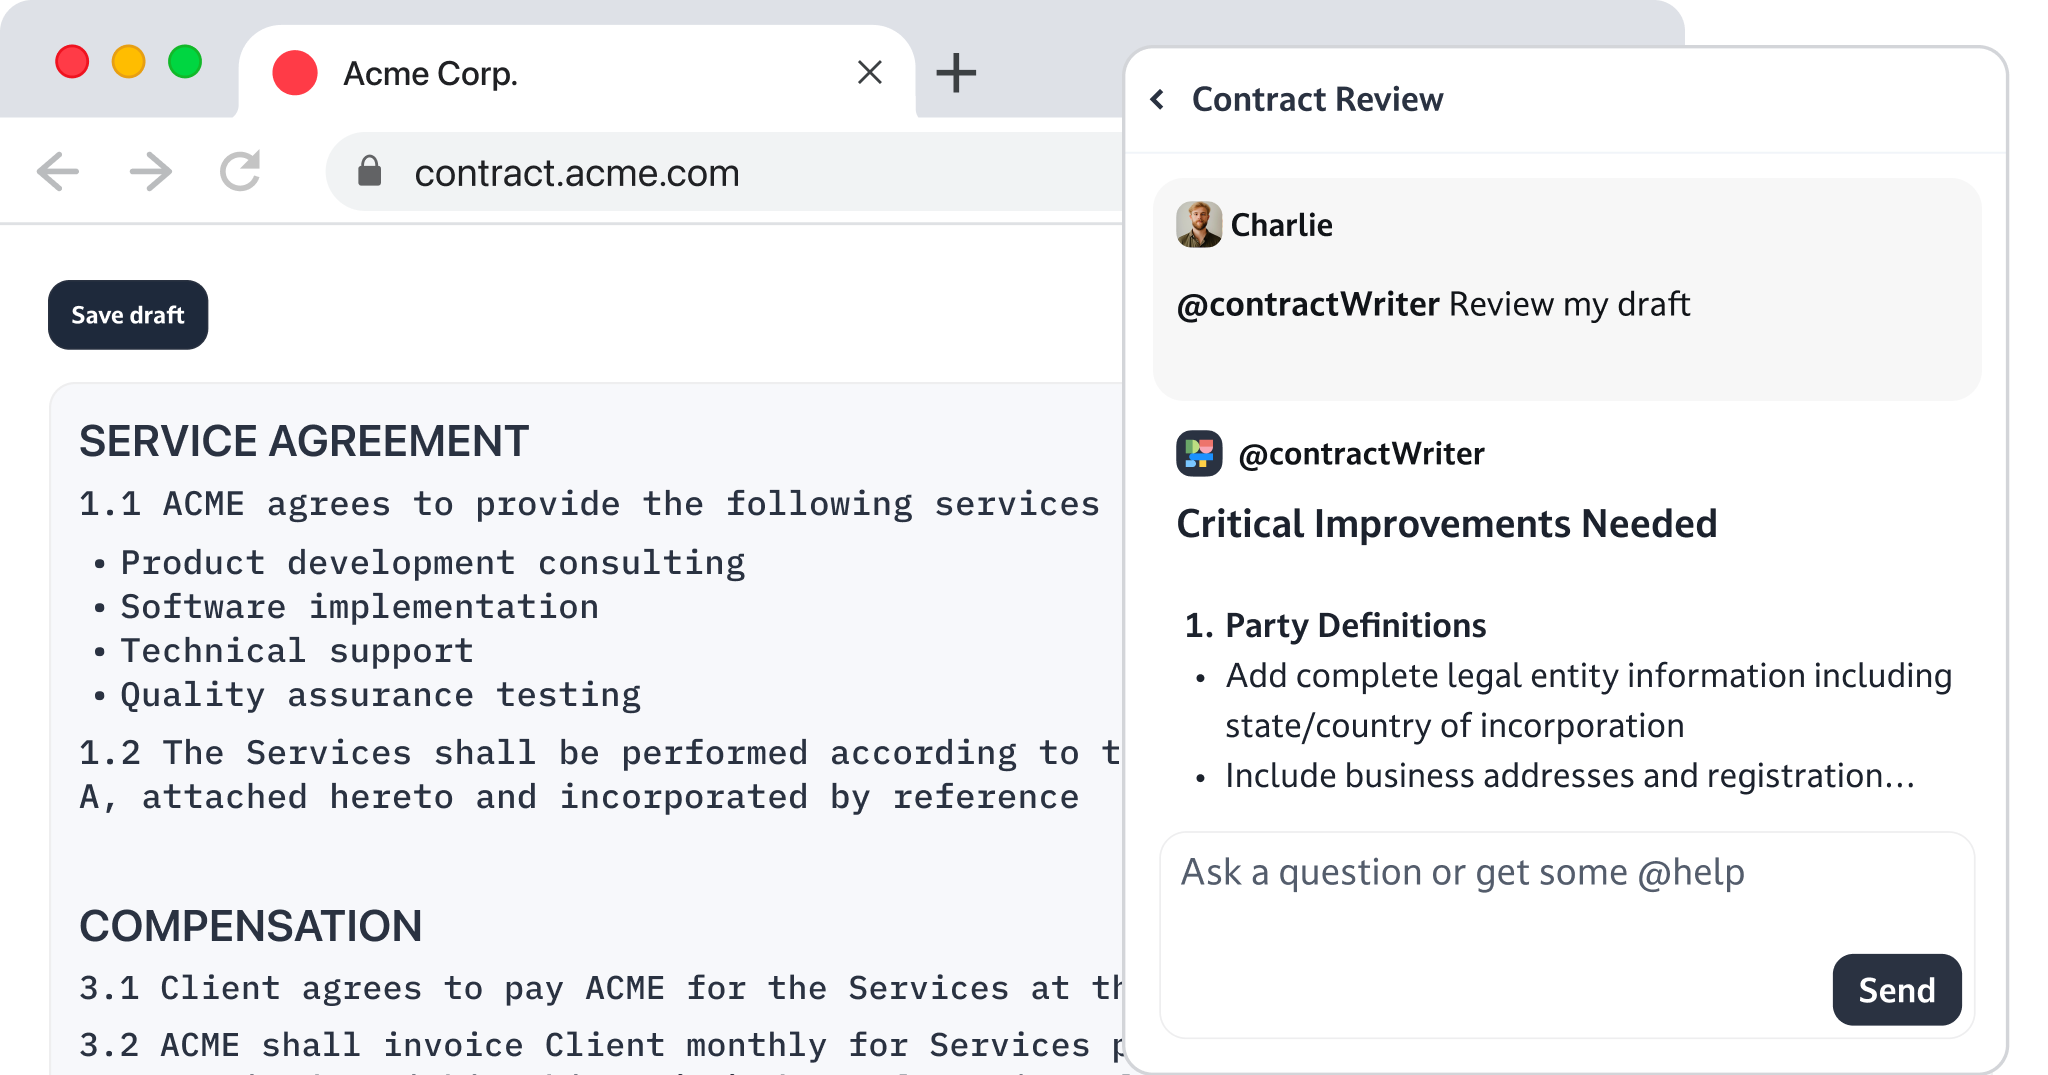Click Charlie's avatar photo
The height and width of the screenshot is (1075, 2048).
[1198, 225]
